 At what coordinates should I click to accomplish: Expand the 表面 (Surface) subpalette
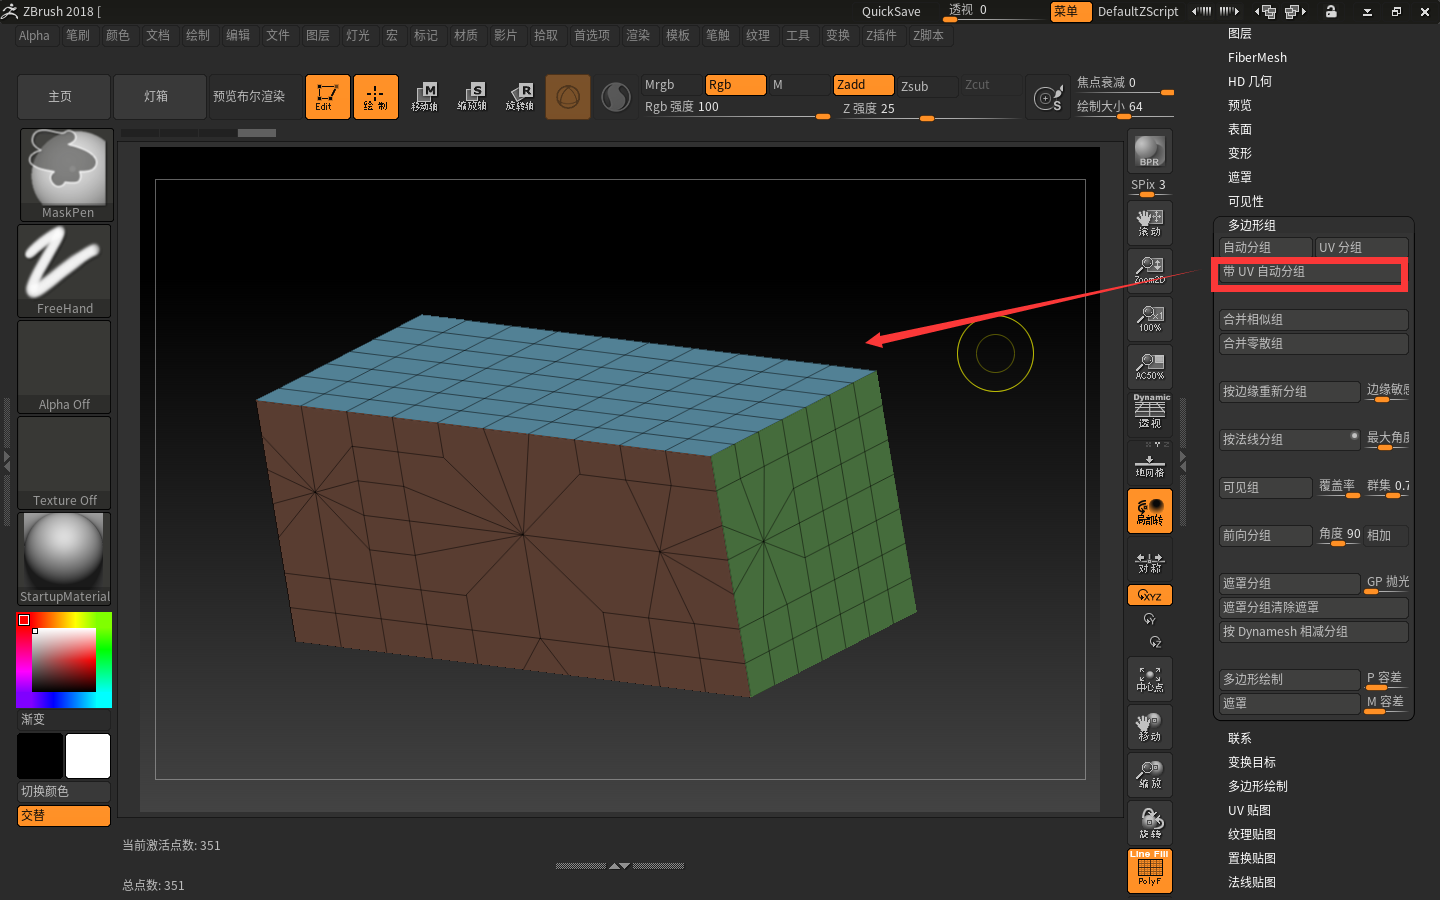click(1240, 129)
